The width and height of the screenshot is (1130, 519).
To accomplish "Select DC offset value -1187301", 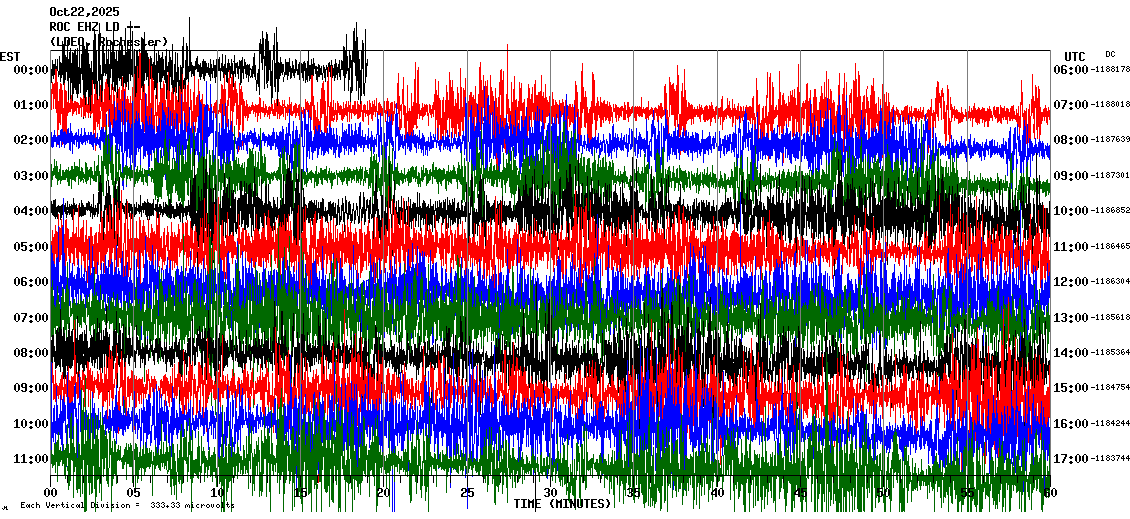I will pos(1109,175).
